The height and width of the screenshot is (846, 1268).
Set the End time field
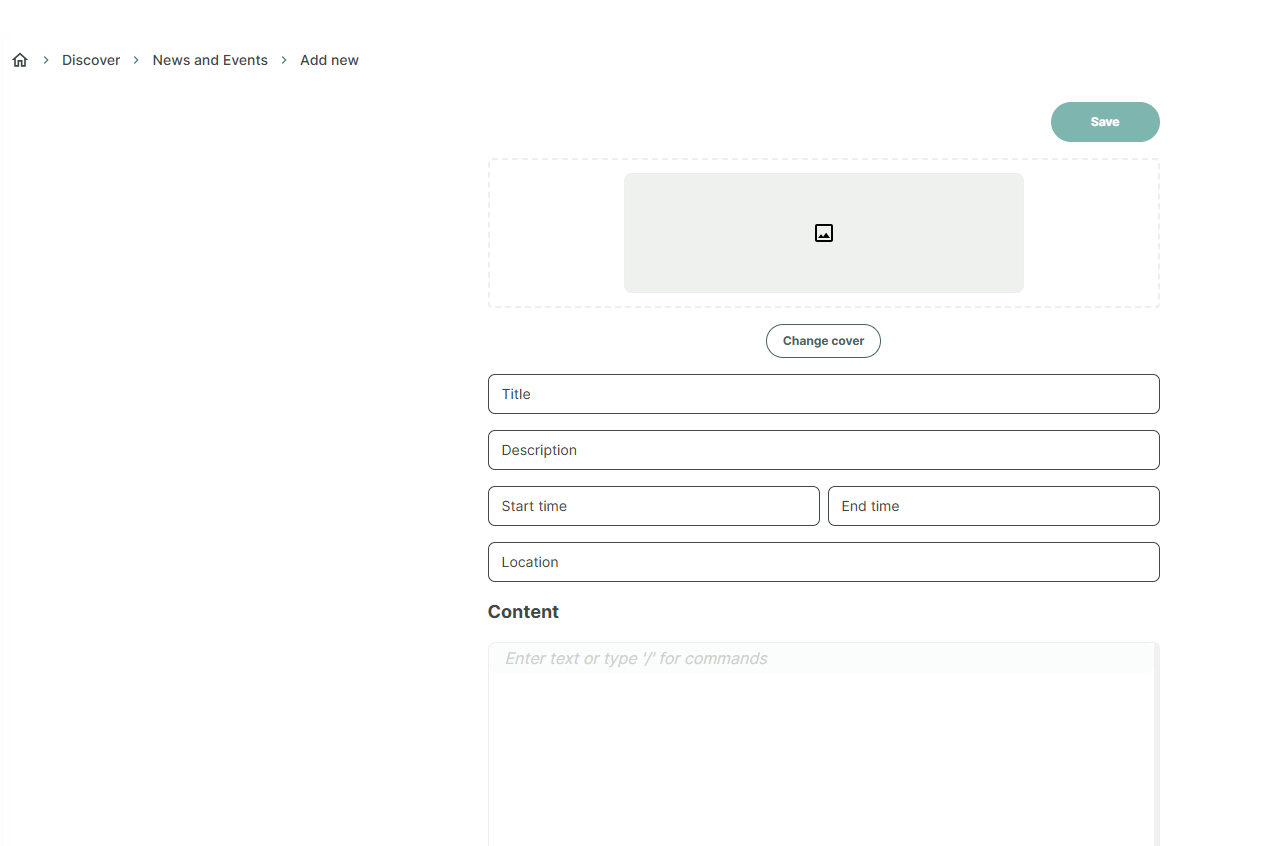point(994,506)
